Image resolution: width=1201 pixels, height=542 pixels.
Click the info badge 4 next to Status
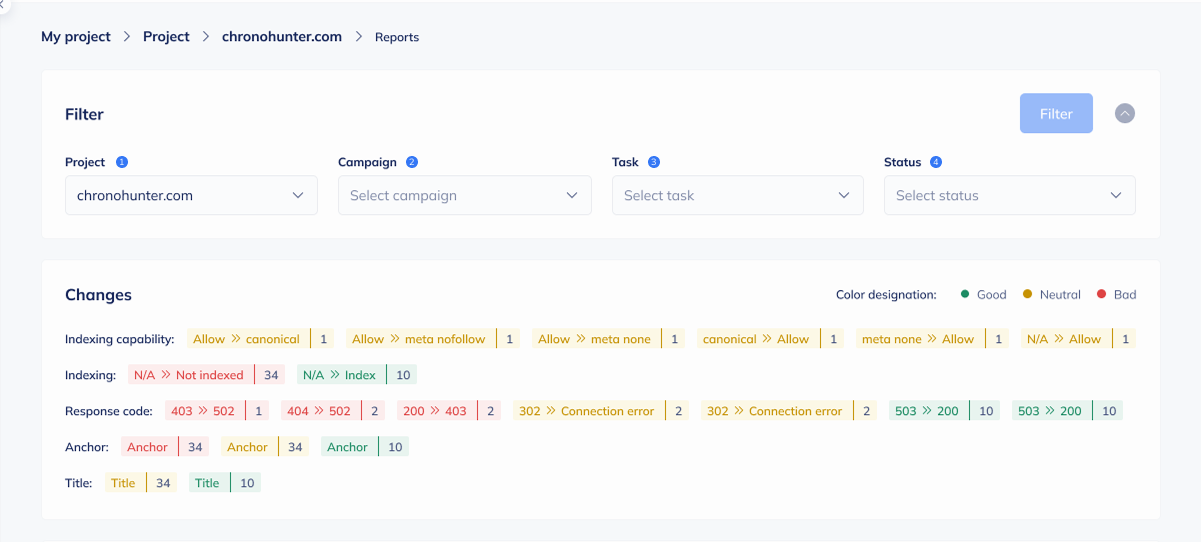click(936, 162)
